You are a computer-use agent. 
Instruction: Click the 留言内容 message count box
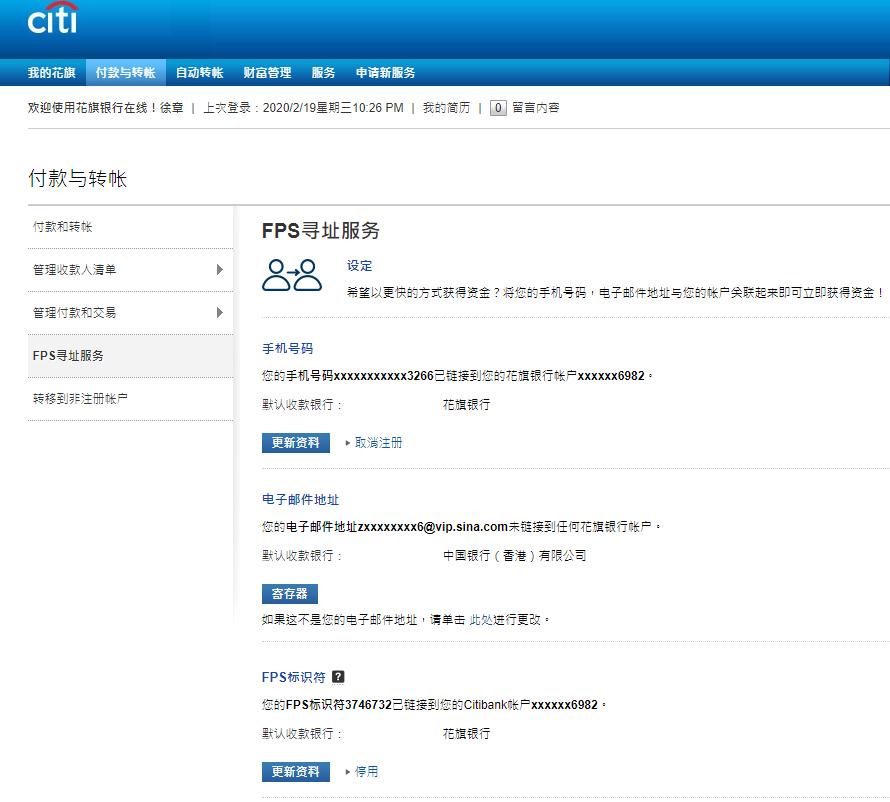(498, 108)
